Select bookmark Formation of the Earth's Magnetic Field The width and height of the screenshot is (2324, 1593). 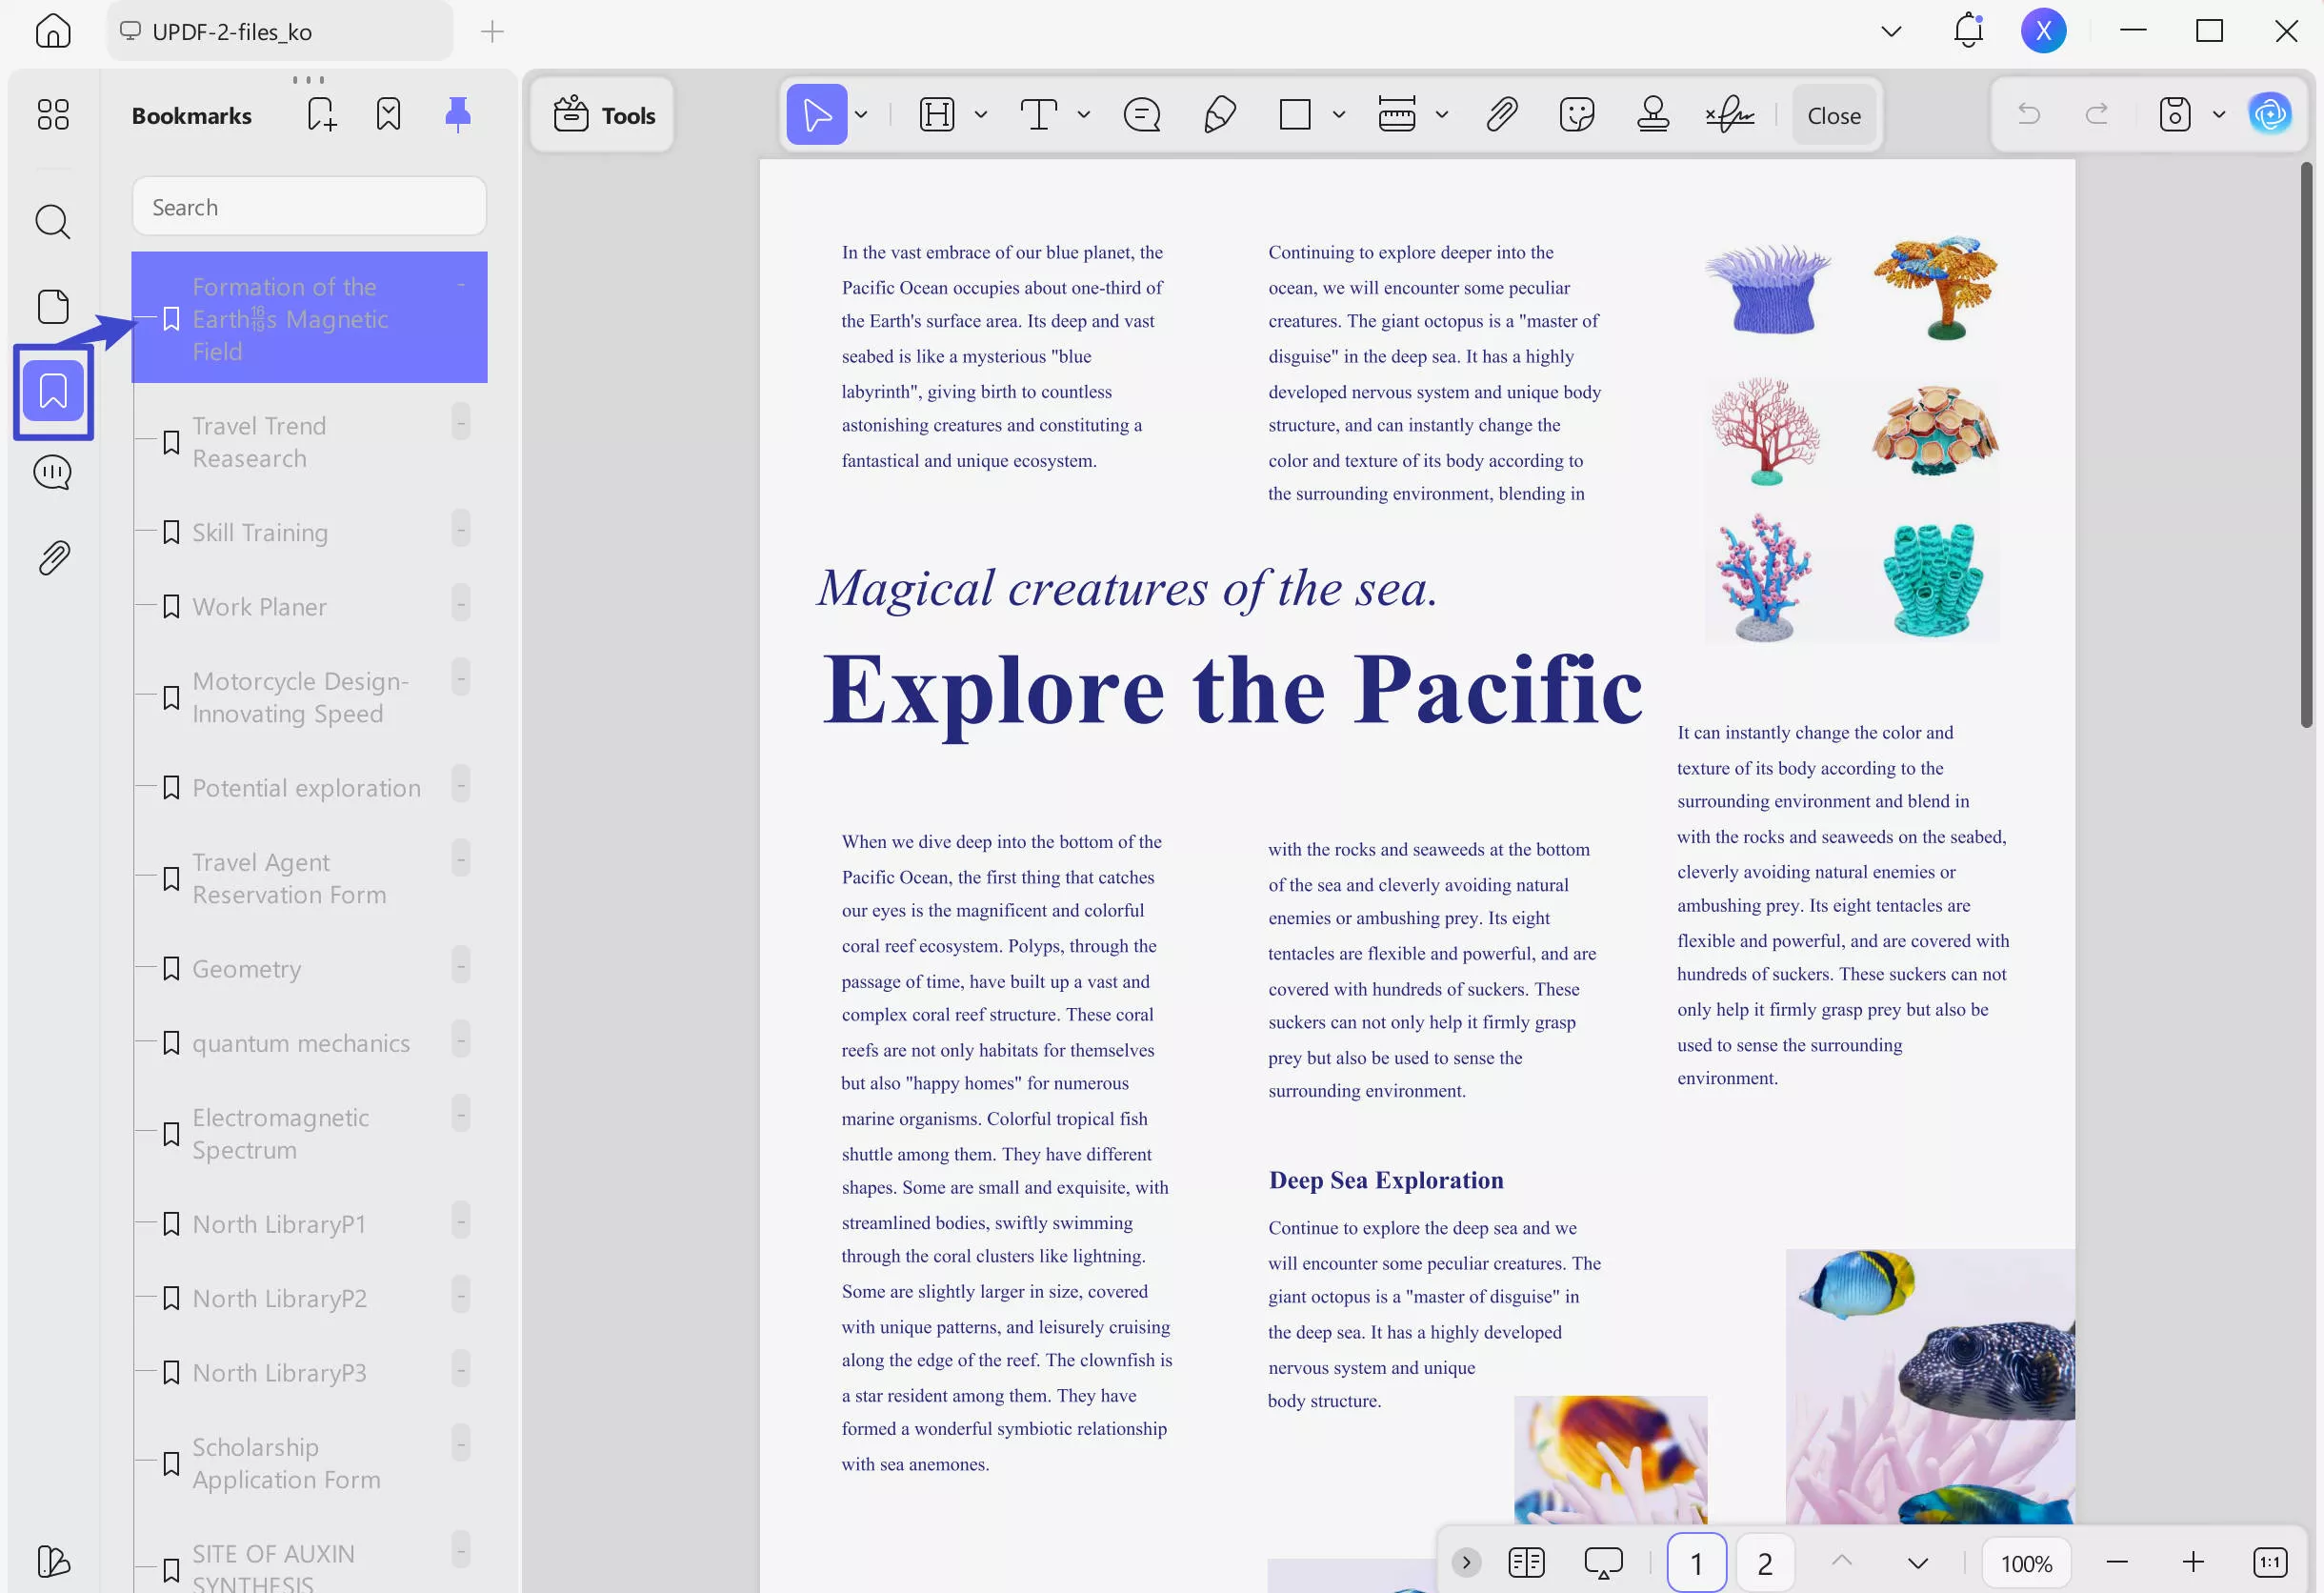(309, 318)
